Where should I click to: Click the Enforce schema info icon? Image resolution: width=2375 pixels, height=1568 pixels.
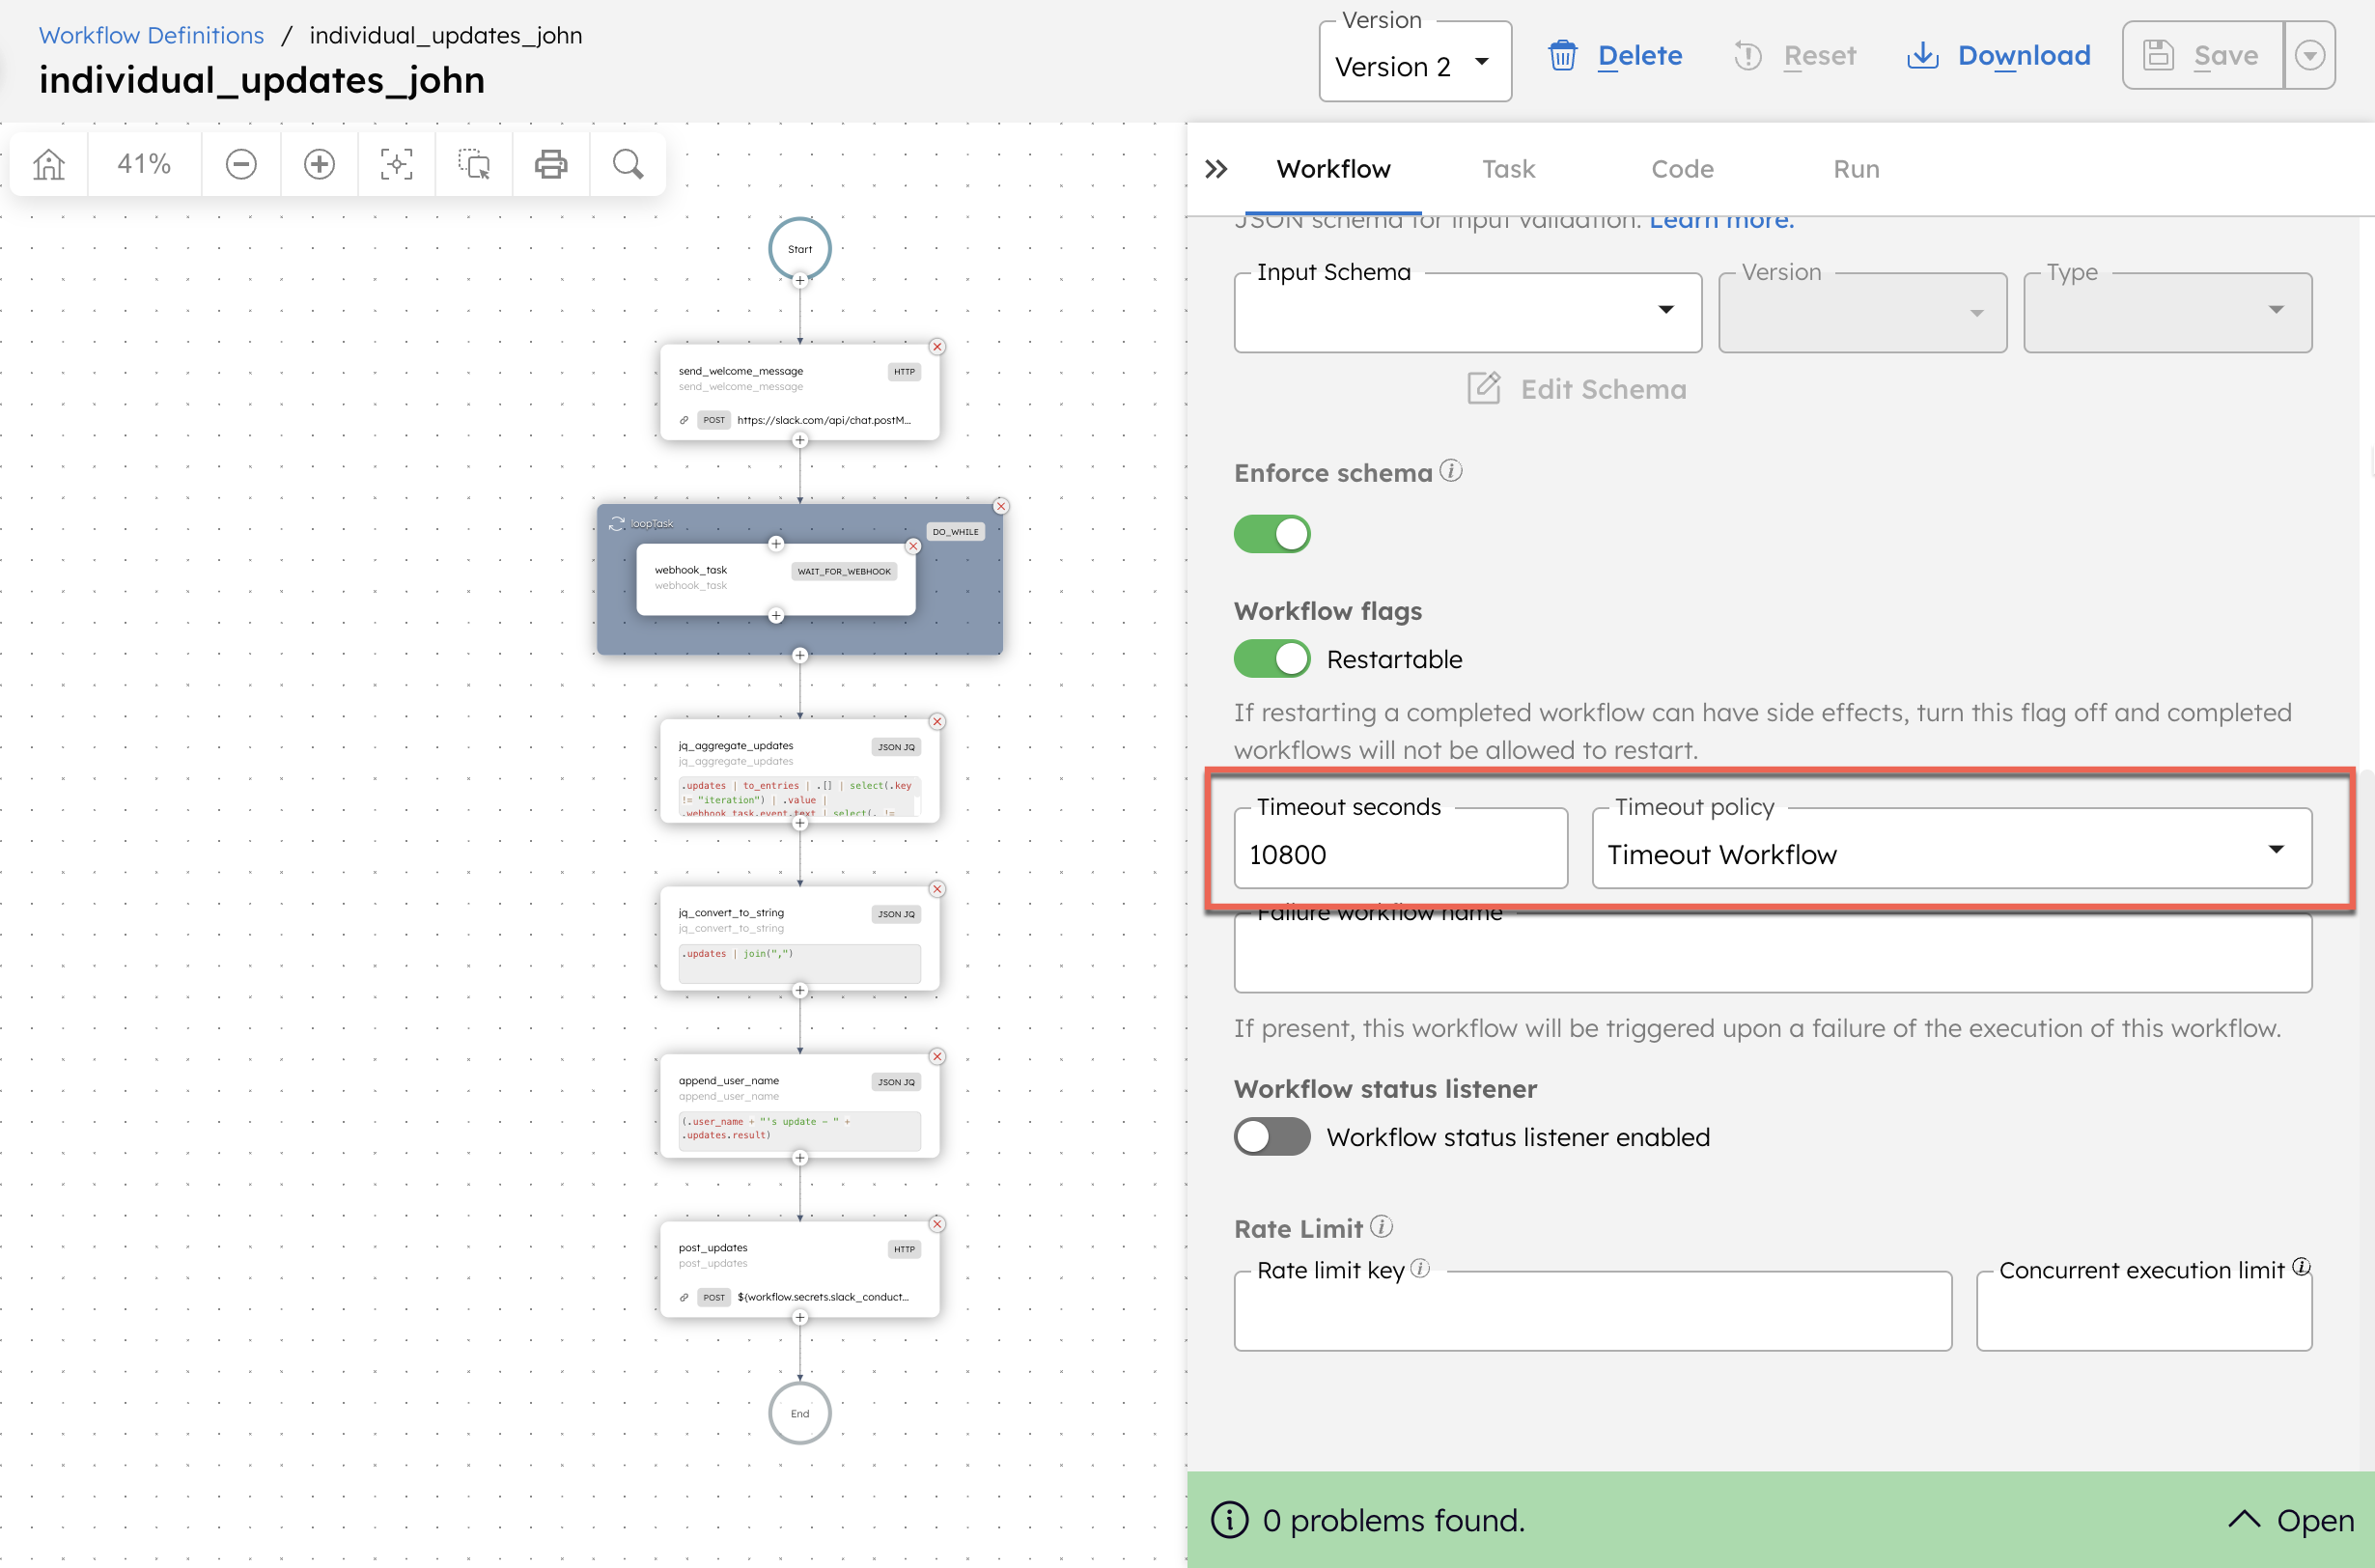(1451, 471)
